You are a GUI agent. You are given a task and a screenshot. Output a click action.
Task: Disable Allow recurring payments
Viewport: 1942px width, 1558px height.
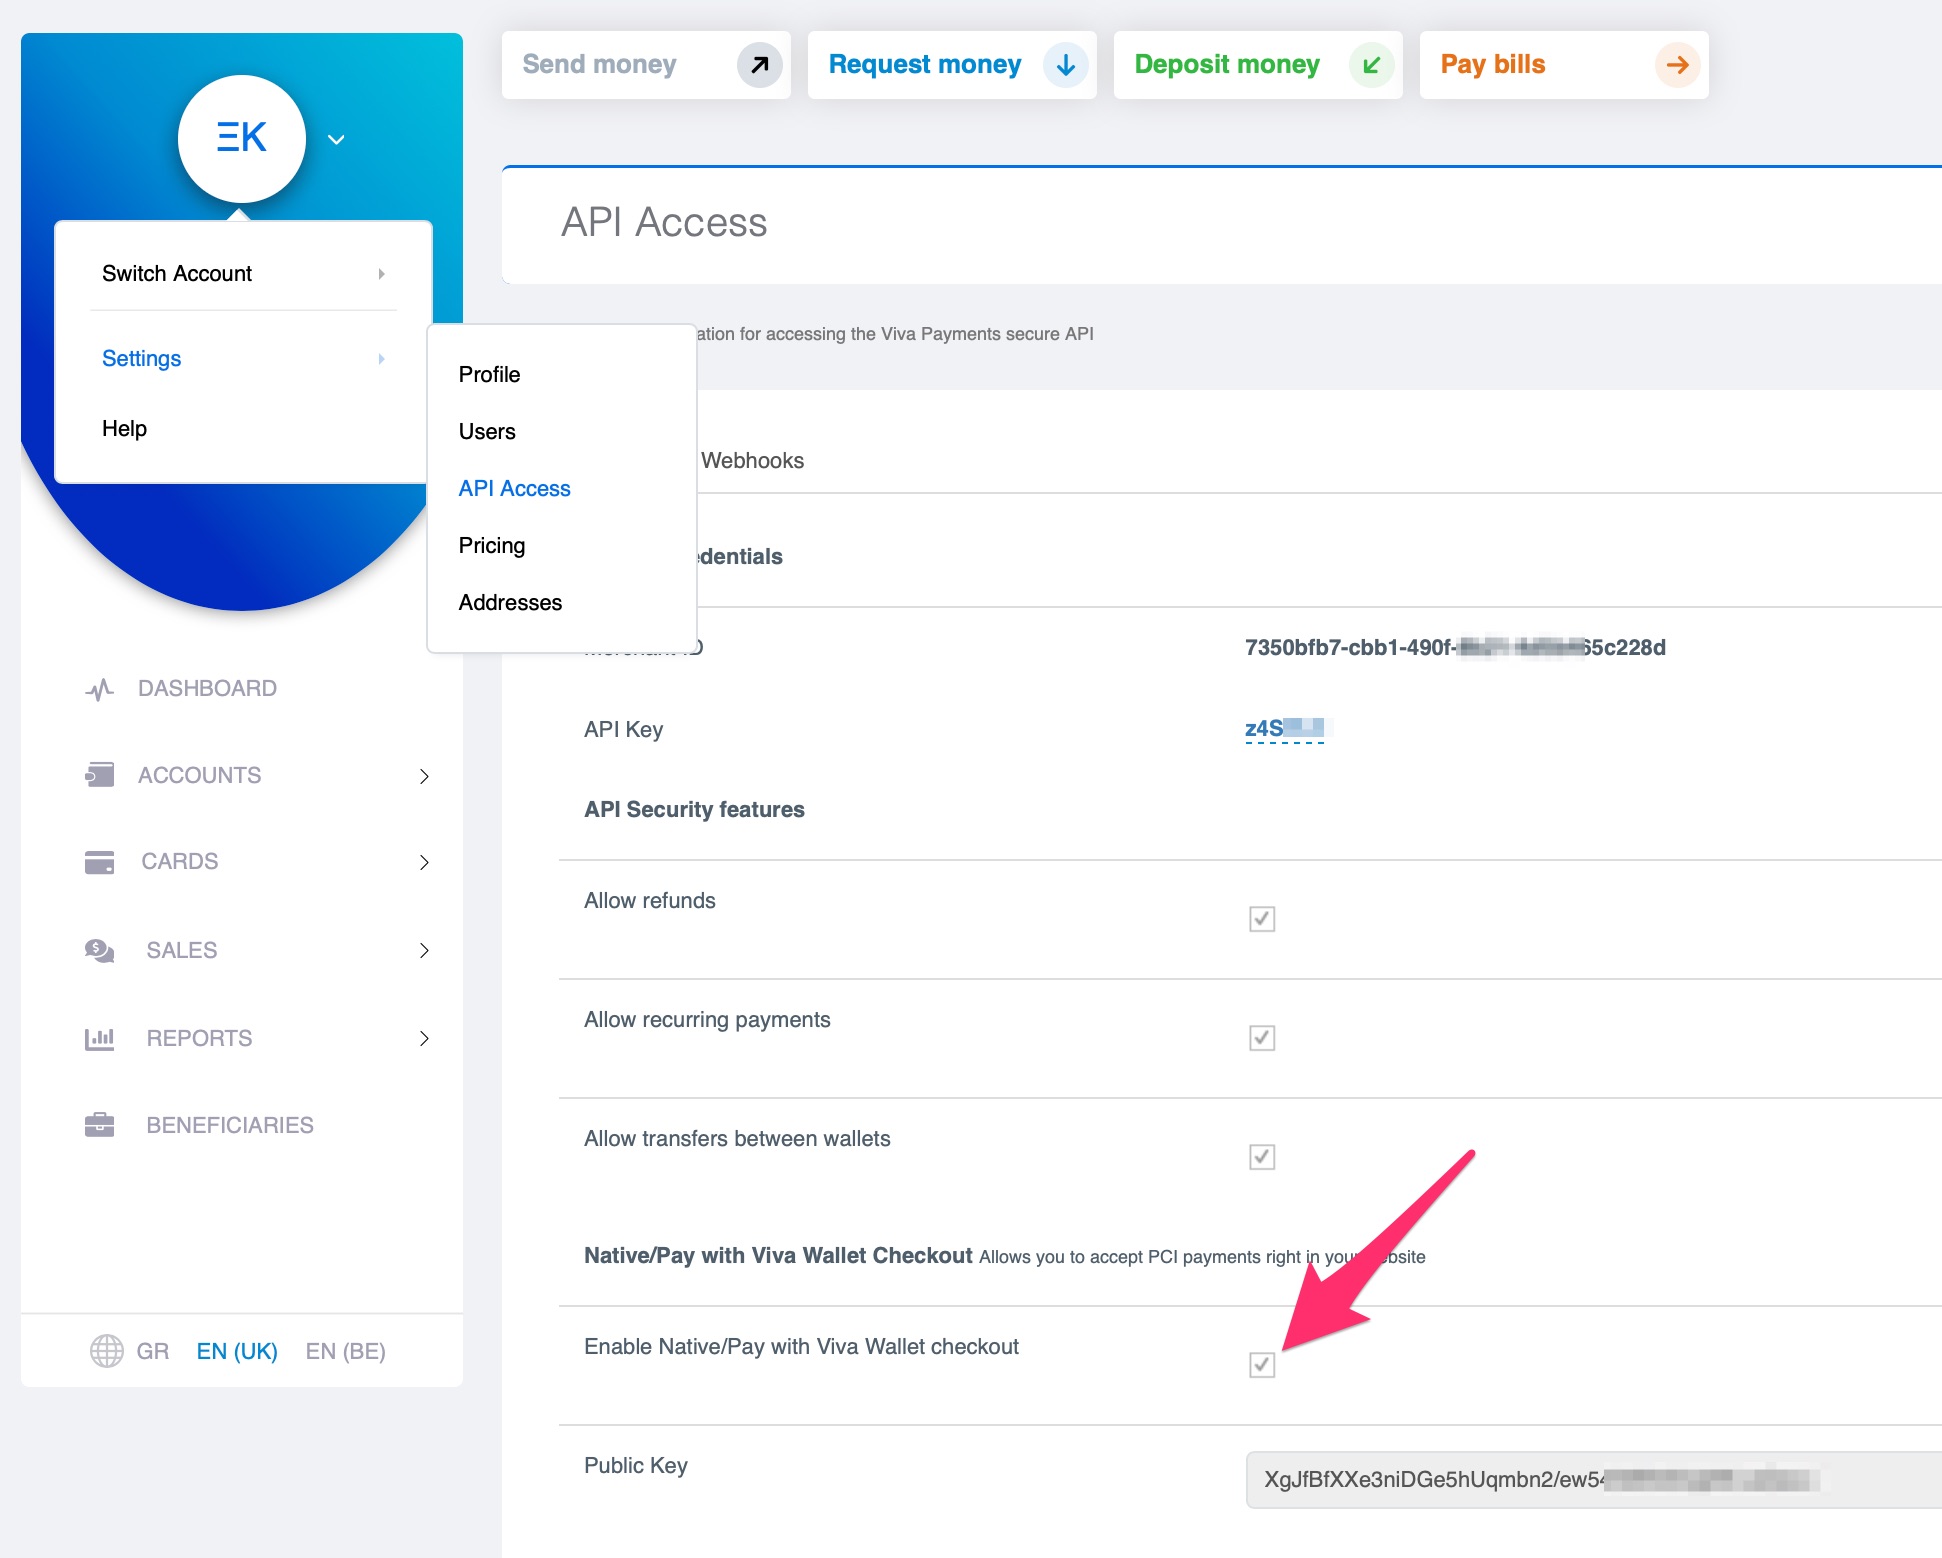tap(1262, 1038)
